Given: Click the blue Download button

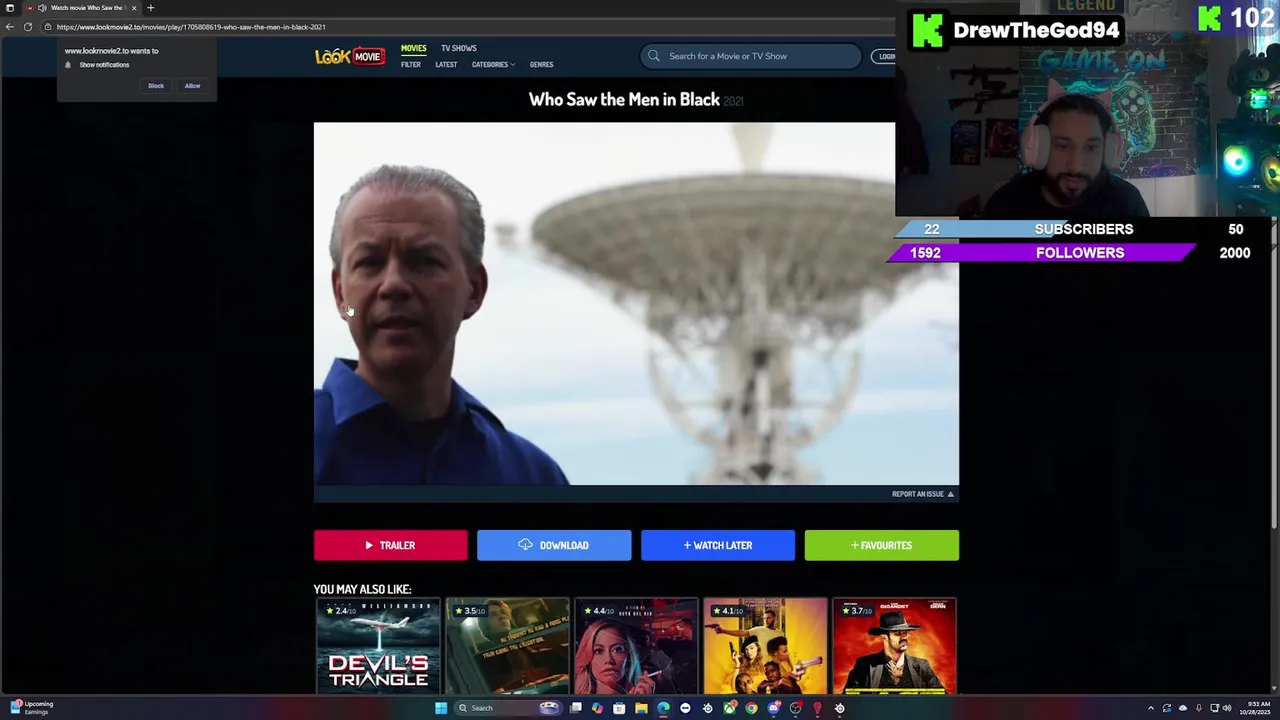Looking at the screenshot, I should point(554,545).
